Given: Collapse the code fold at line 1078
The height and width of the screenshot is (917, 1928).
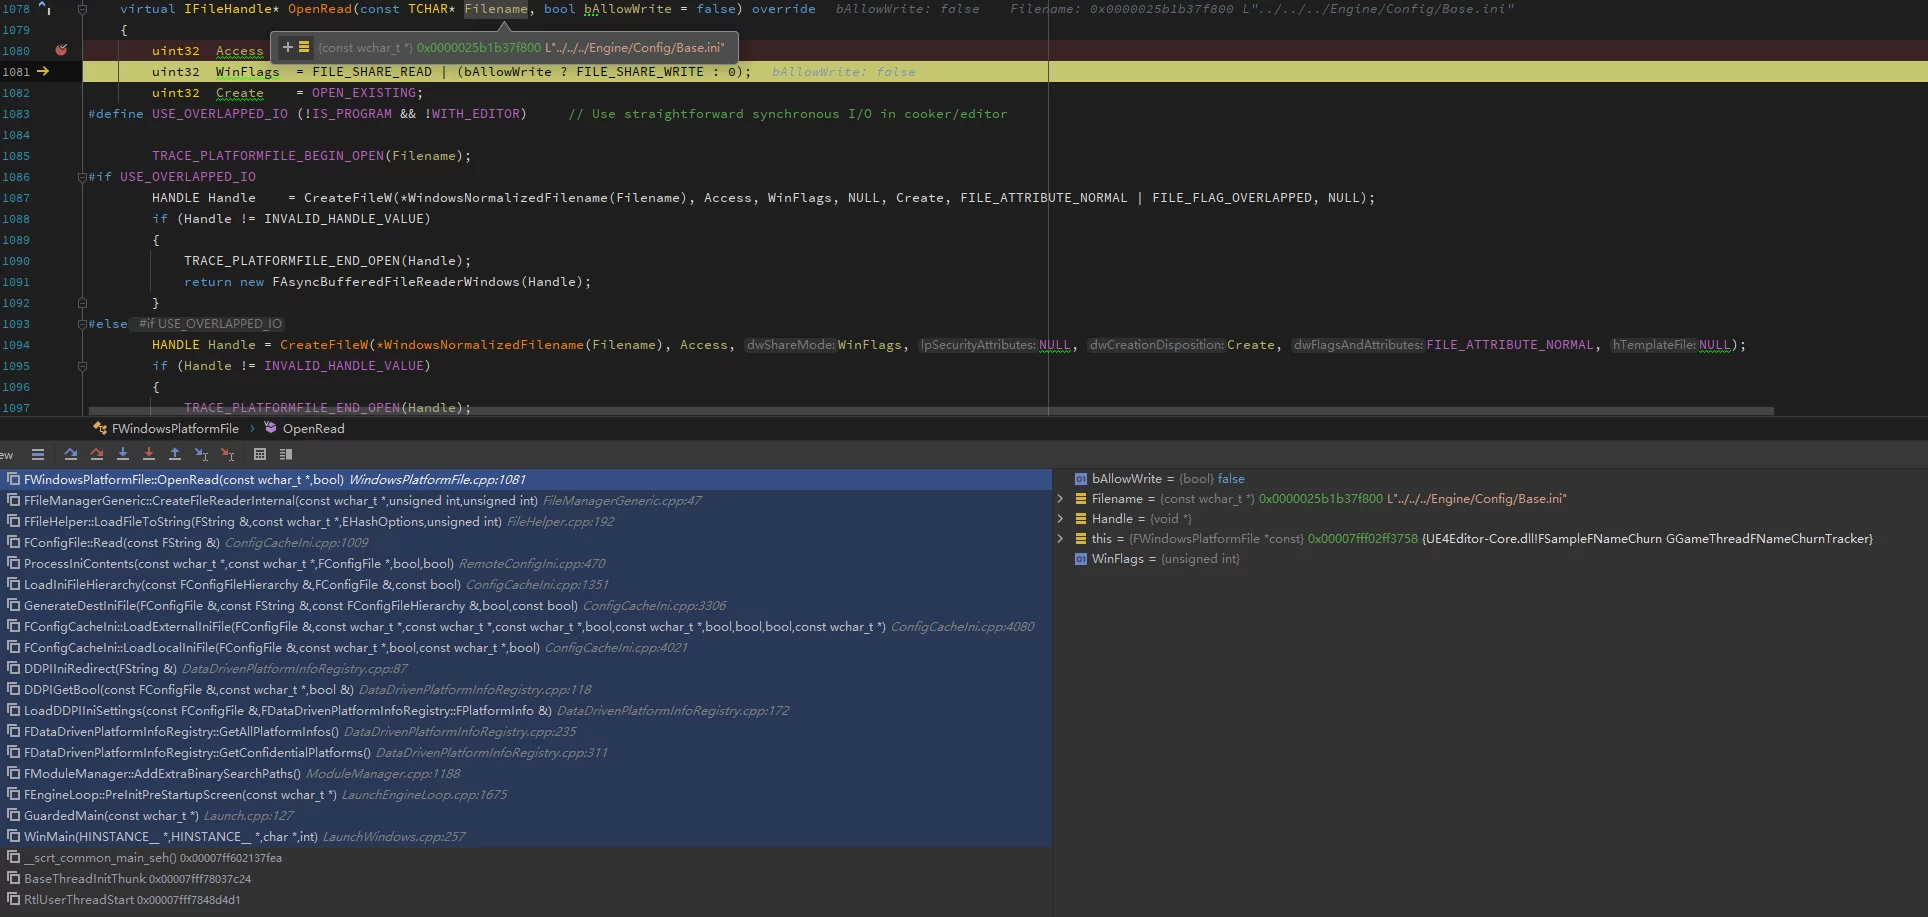Looking at the screenshot, I should coord(82,9).
